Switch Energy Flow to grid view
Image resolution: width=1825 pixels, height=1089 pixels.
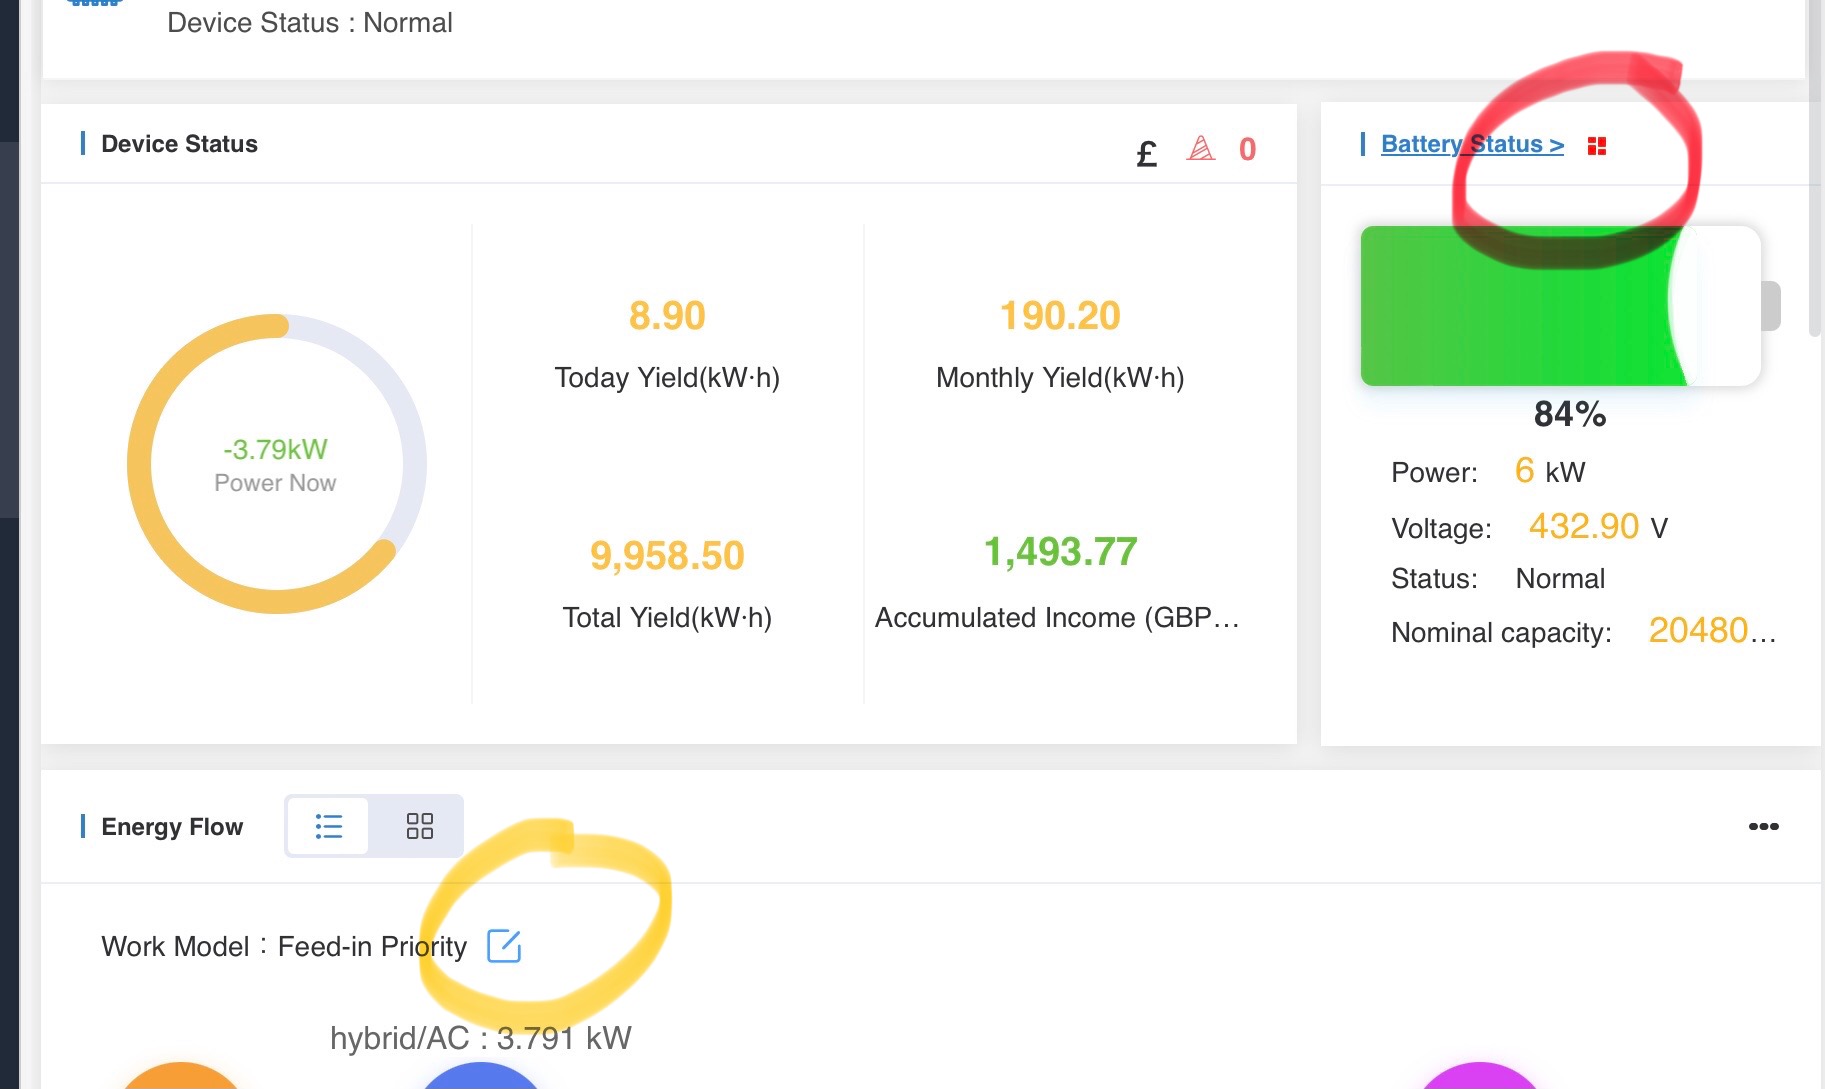click(419, 826)
